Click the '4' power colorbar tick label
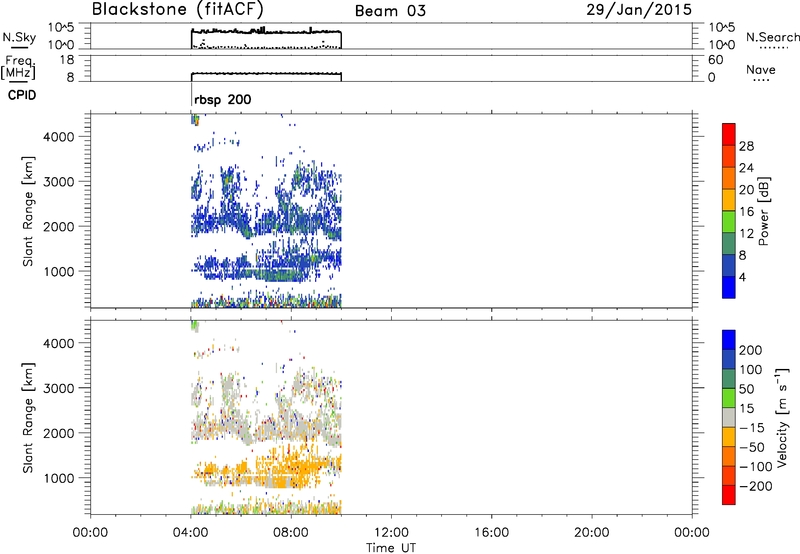Image resolution: width=800 pixels, height=554 pixels. (x=743, y=277)
